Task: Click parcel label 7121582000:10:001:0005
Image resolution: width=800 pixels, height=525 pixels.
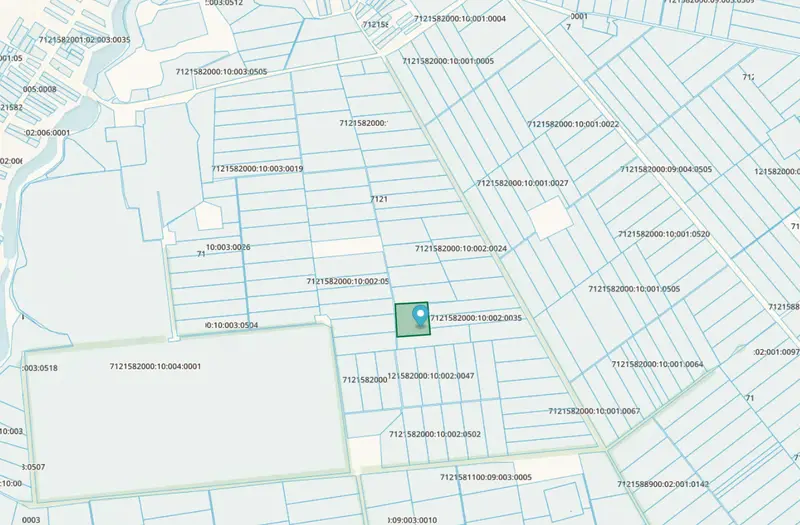Action: point(448,61)
